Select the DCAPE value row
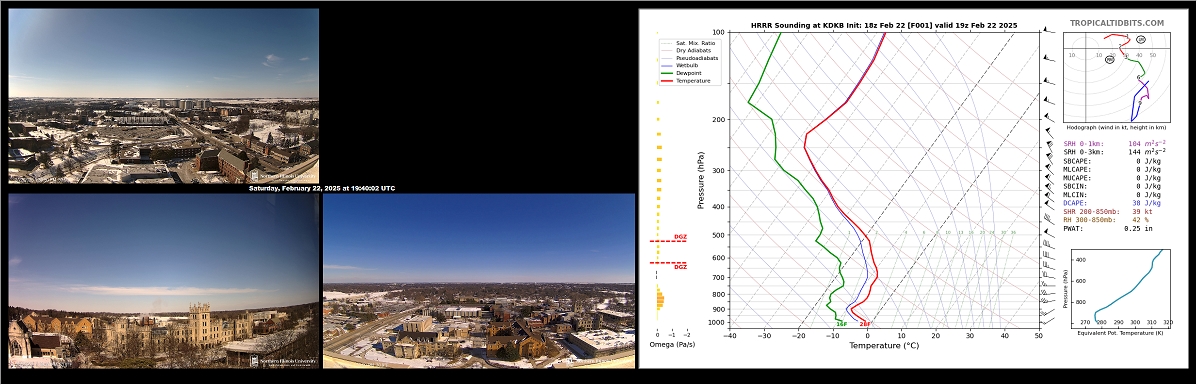 [x=1112, y=202]
